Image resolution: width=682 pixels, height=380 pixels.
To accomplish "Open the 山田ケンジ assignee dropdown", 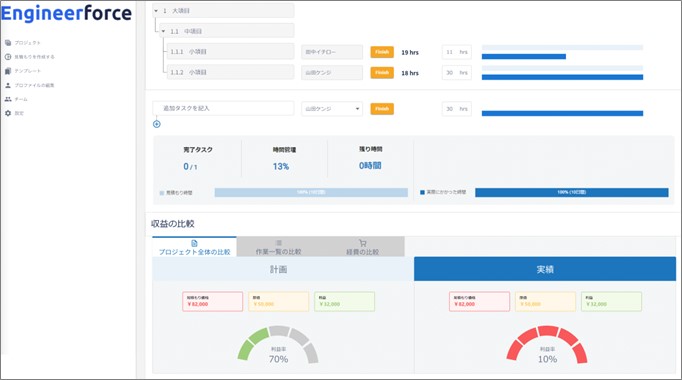I will click(x=332, y=109).
